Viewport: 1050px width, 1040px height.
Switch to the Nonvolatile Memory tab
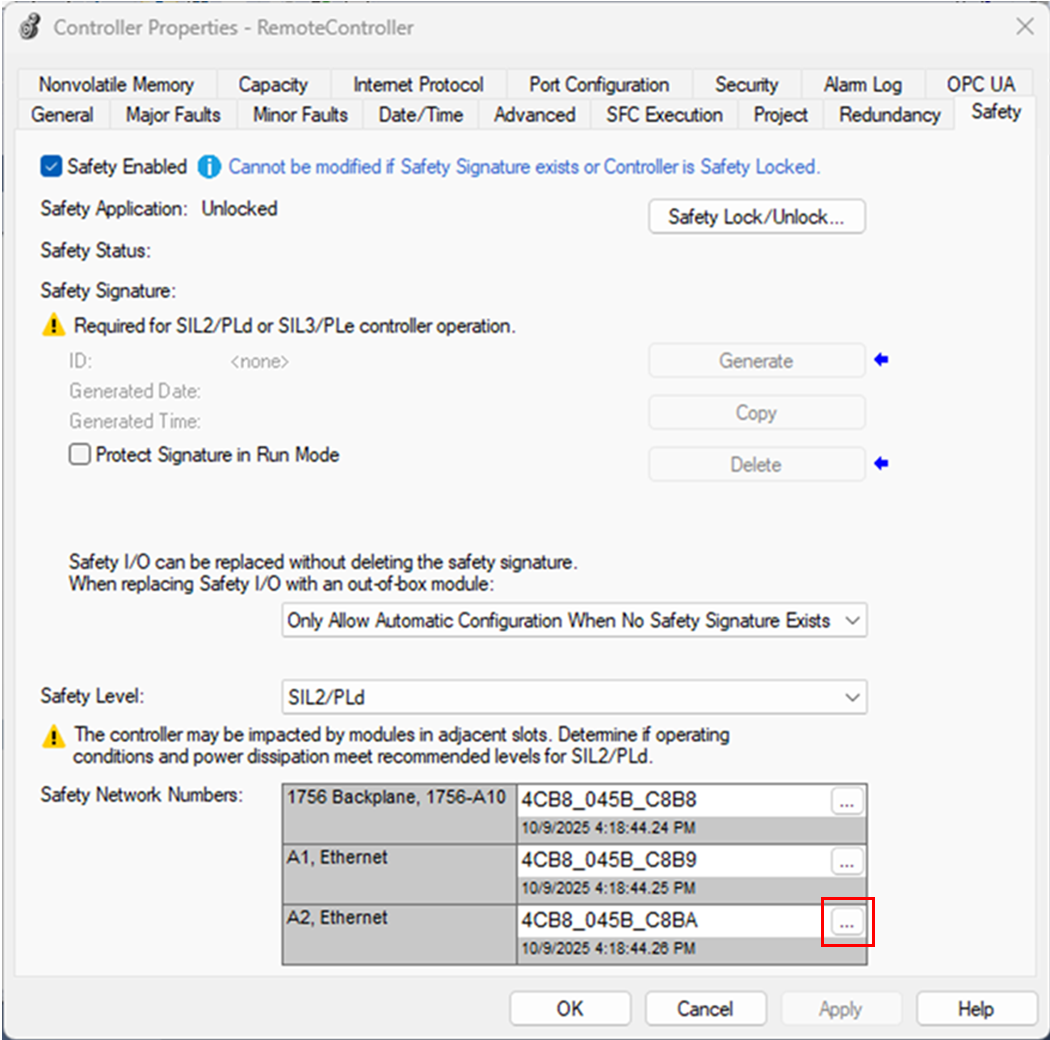117,84
